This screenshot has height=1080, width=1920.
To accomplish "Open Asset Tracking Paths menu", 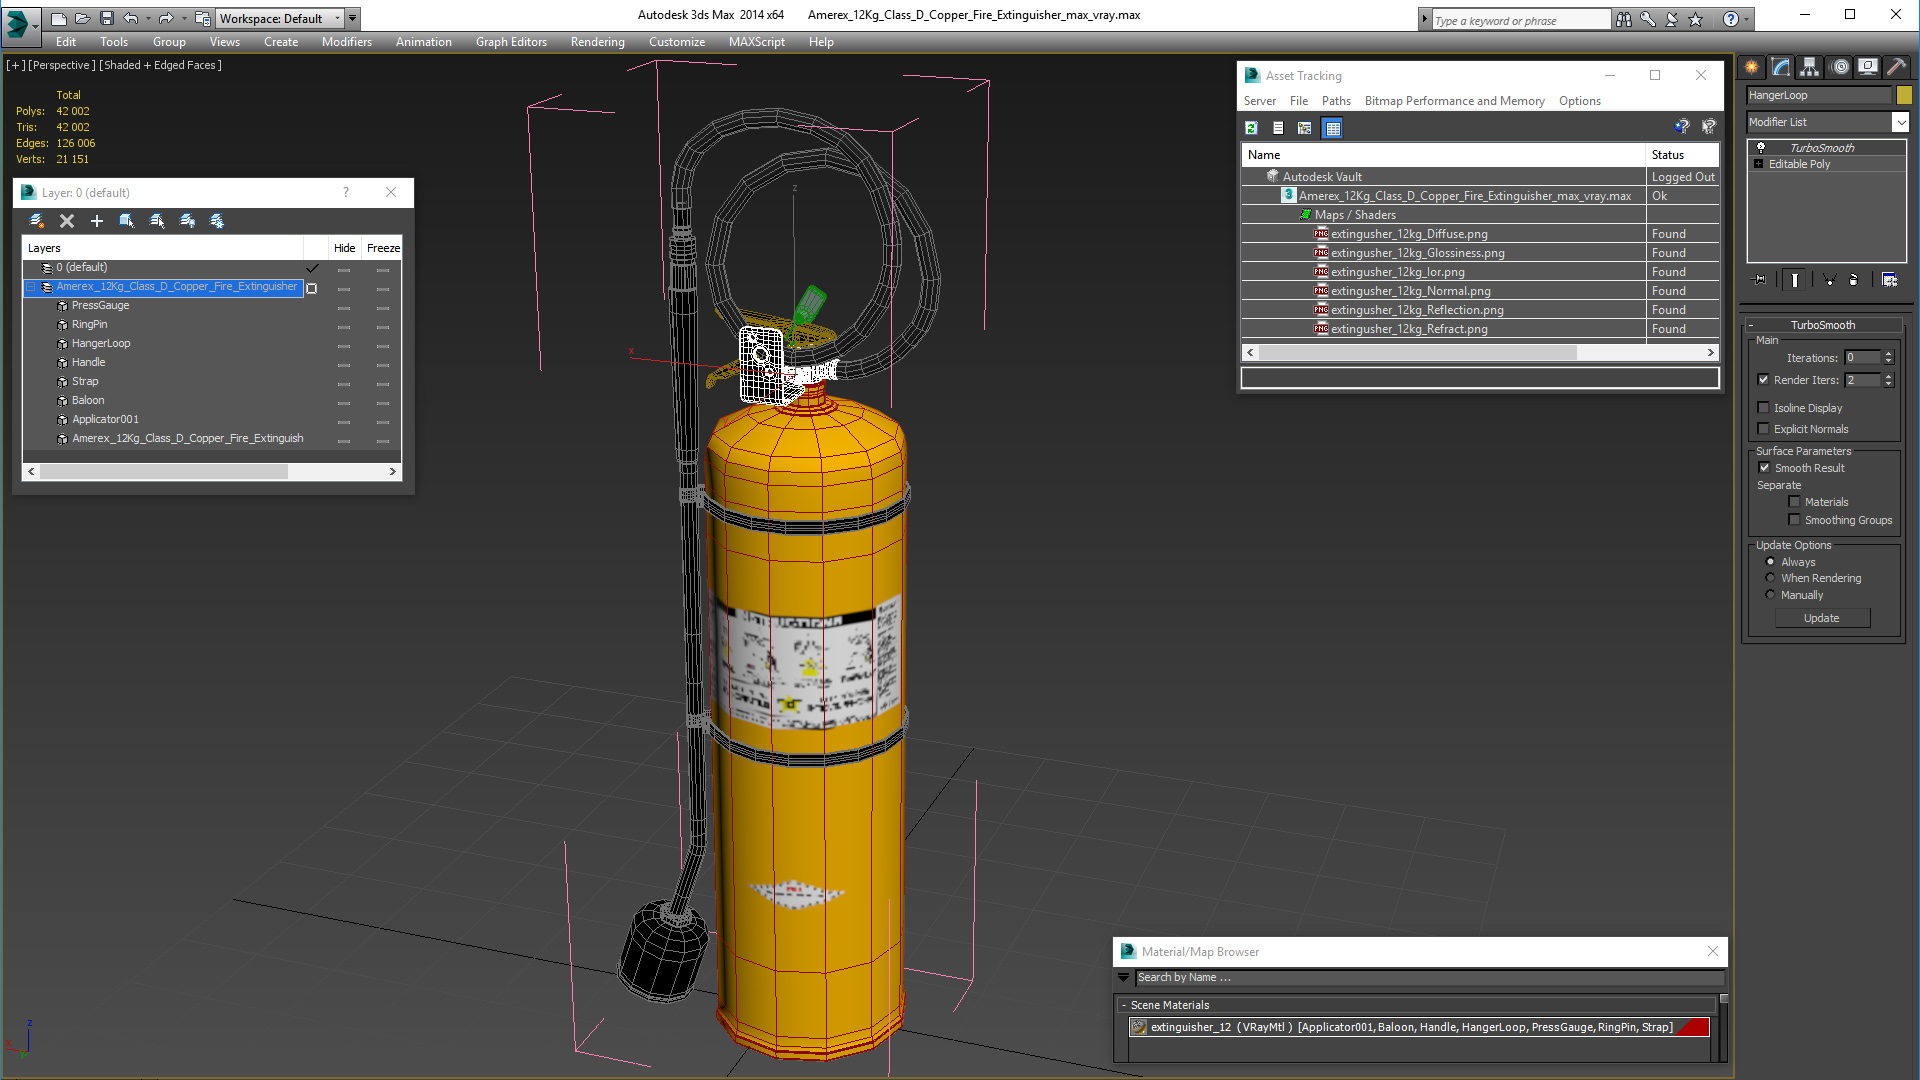I will (1335, 101).
